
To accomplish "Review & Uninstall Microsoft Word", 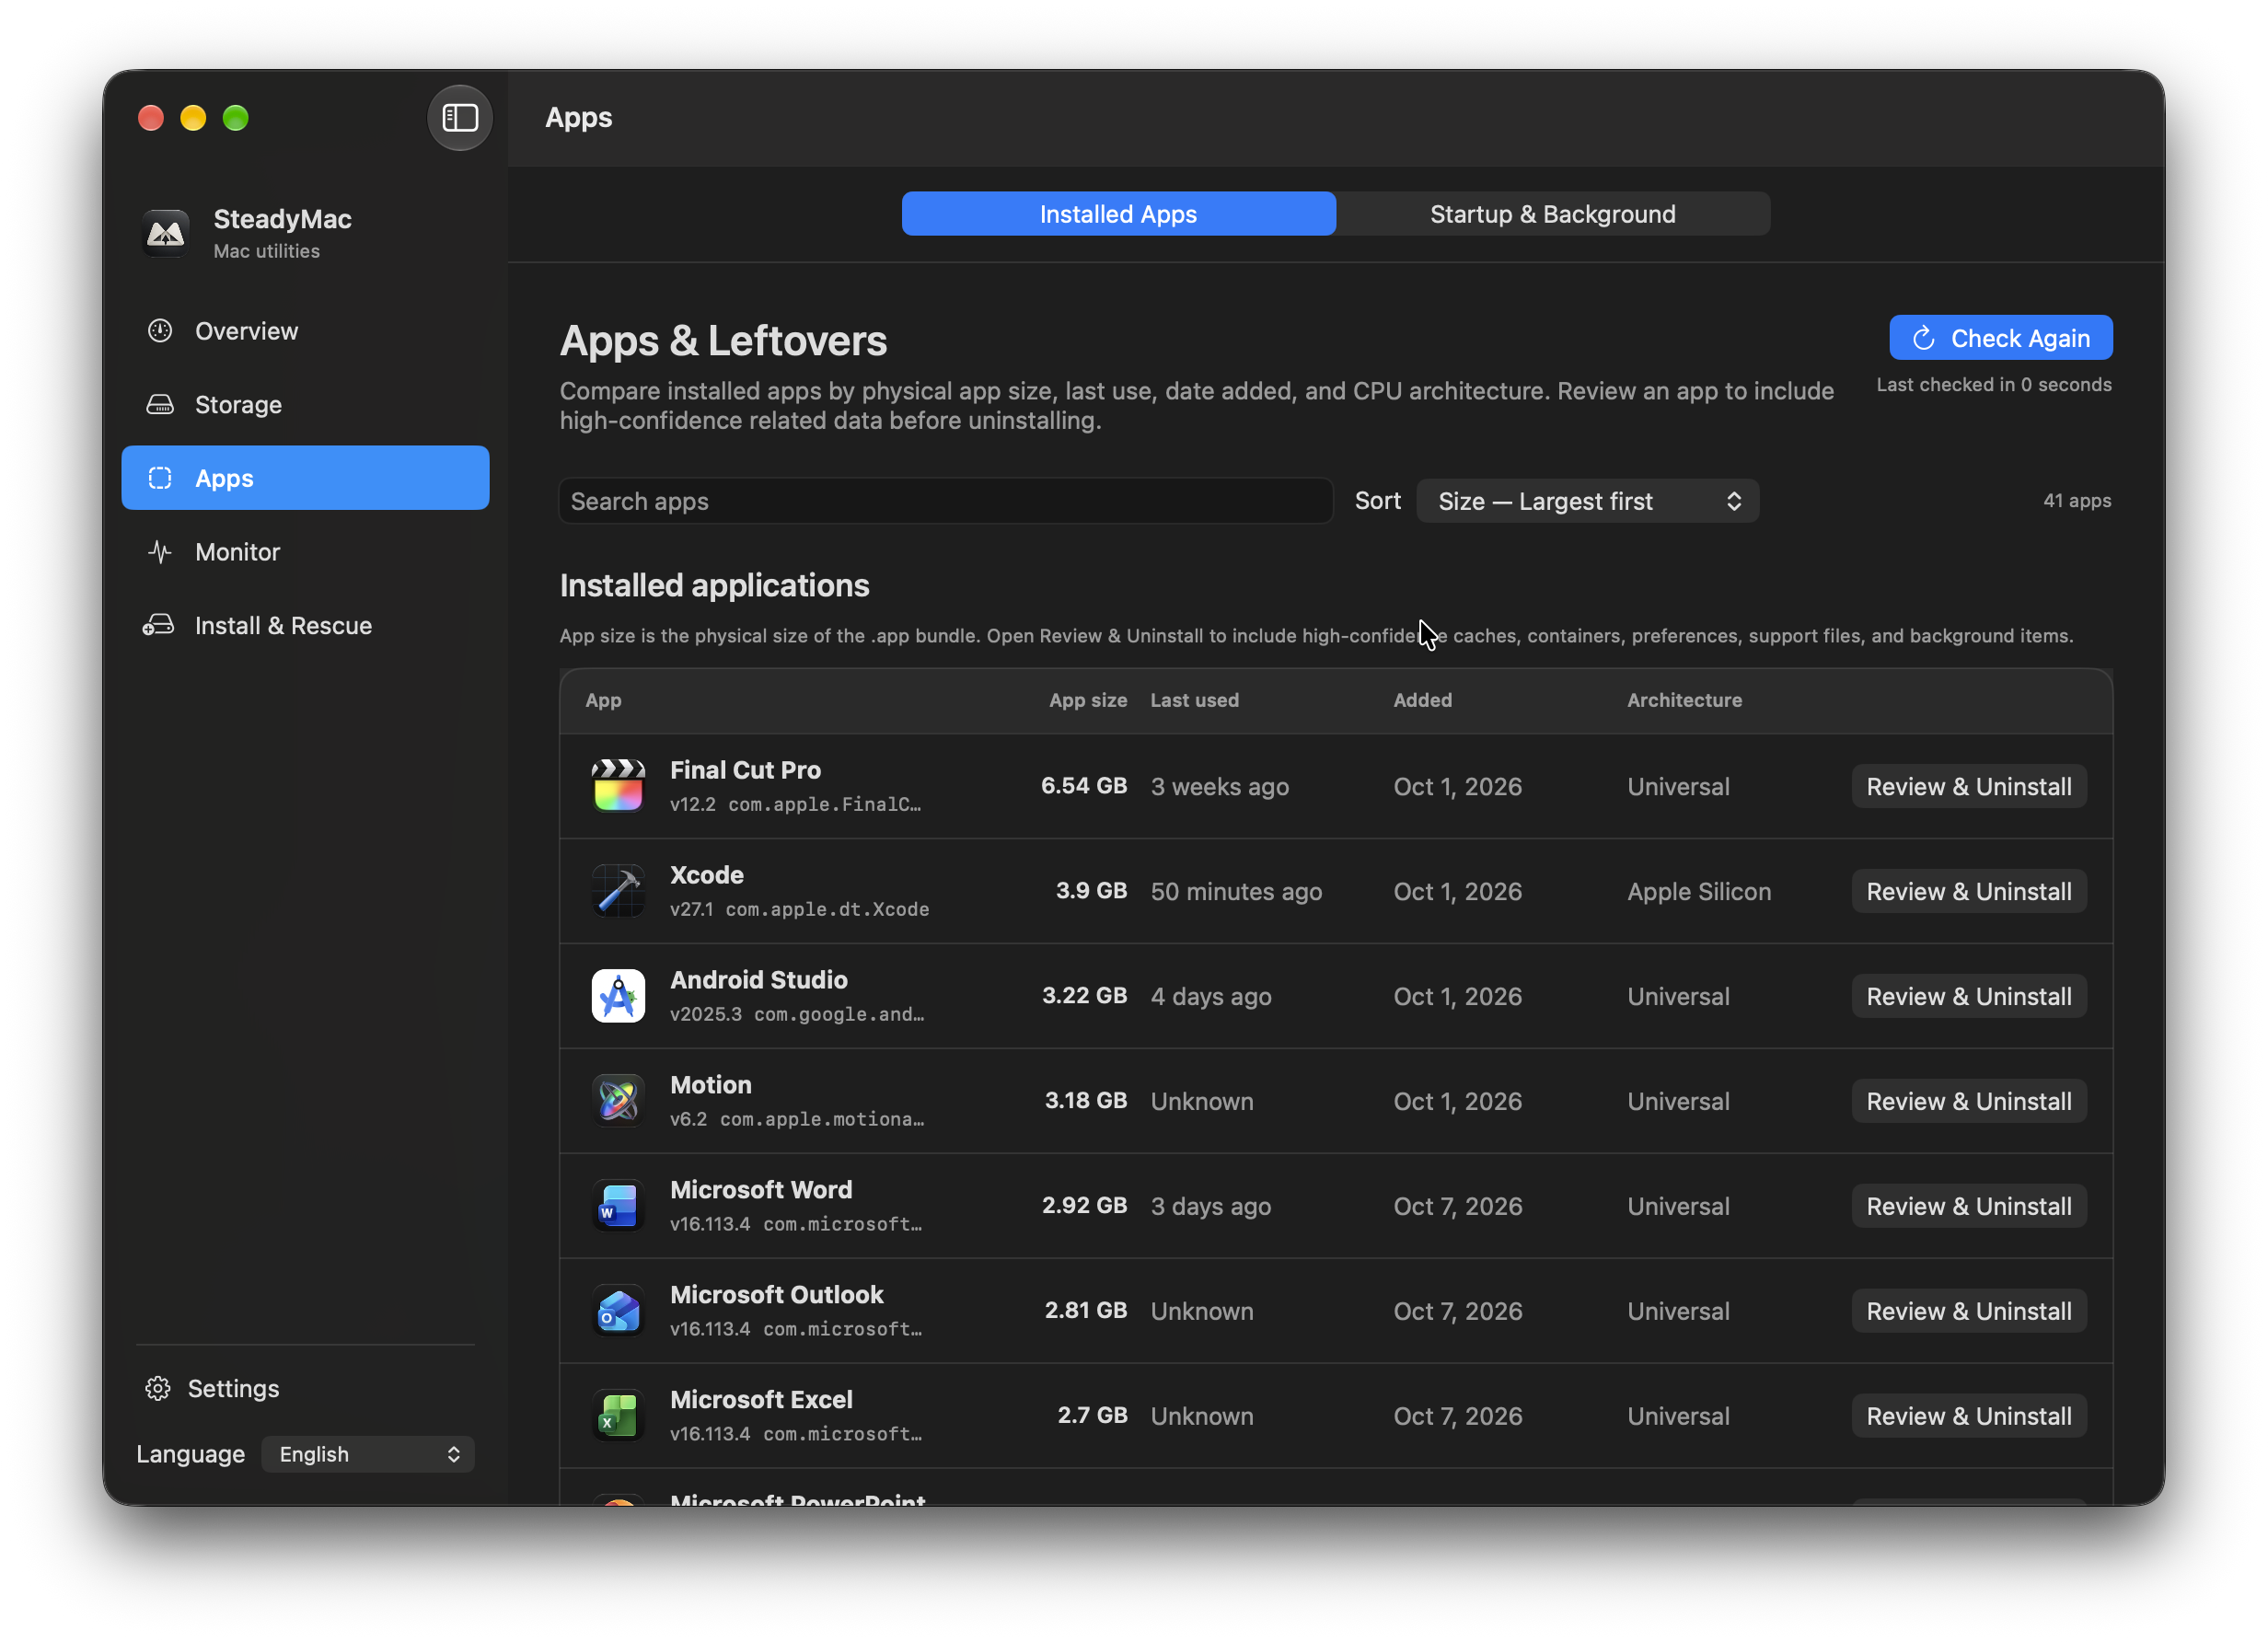I will click(1968, 1207).
